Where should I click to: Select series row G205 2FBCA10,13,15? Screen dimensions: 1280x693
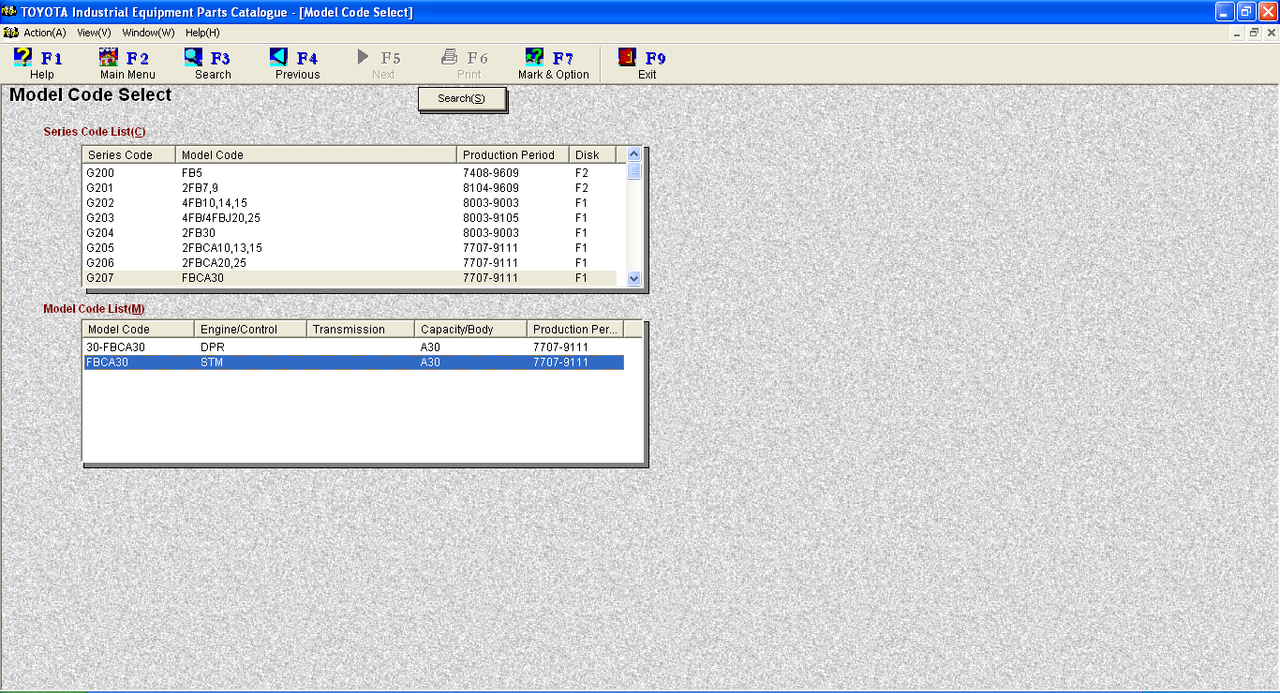pyautogui.click(x=350, y=248)
